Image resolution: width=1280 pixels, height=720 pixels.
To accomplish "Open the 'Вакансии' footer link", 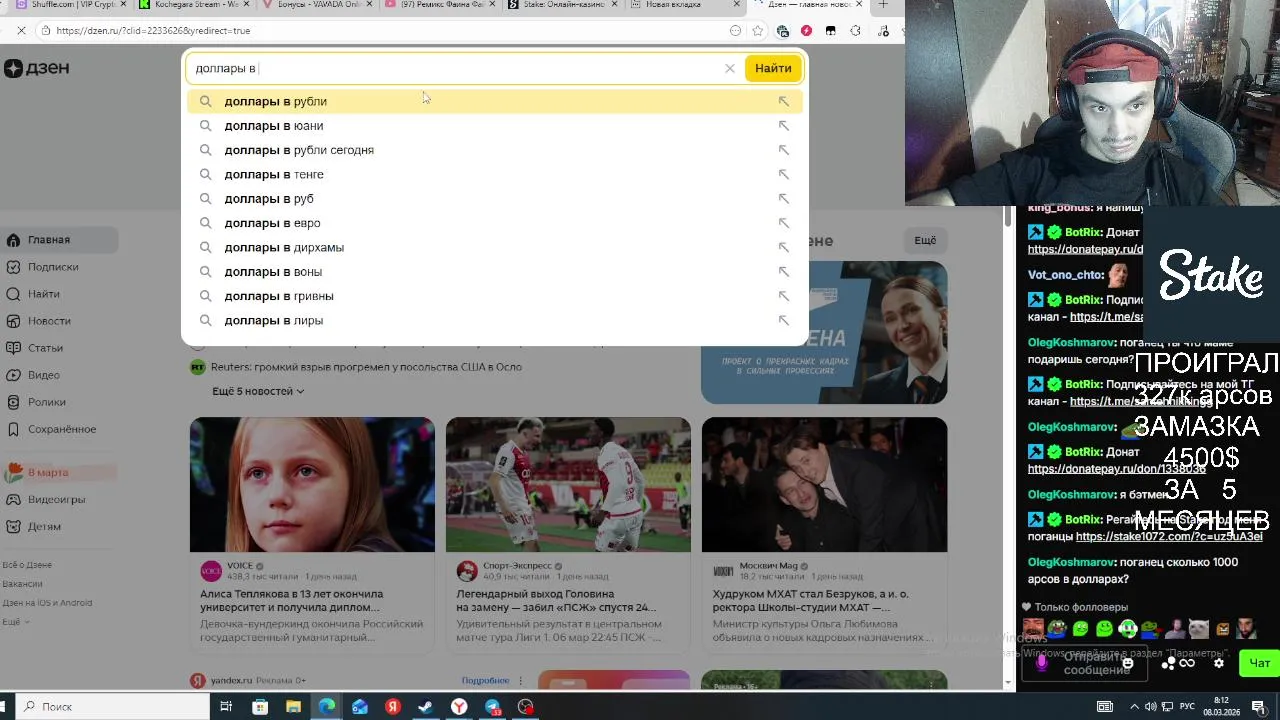I will click(22, 584).
